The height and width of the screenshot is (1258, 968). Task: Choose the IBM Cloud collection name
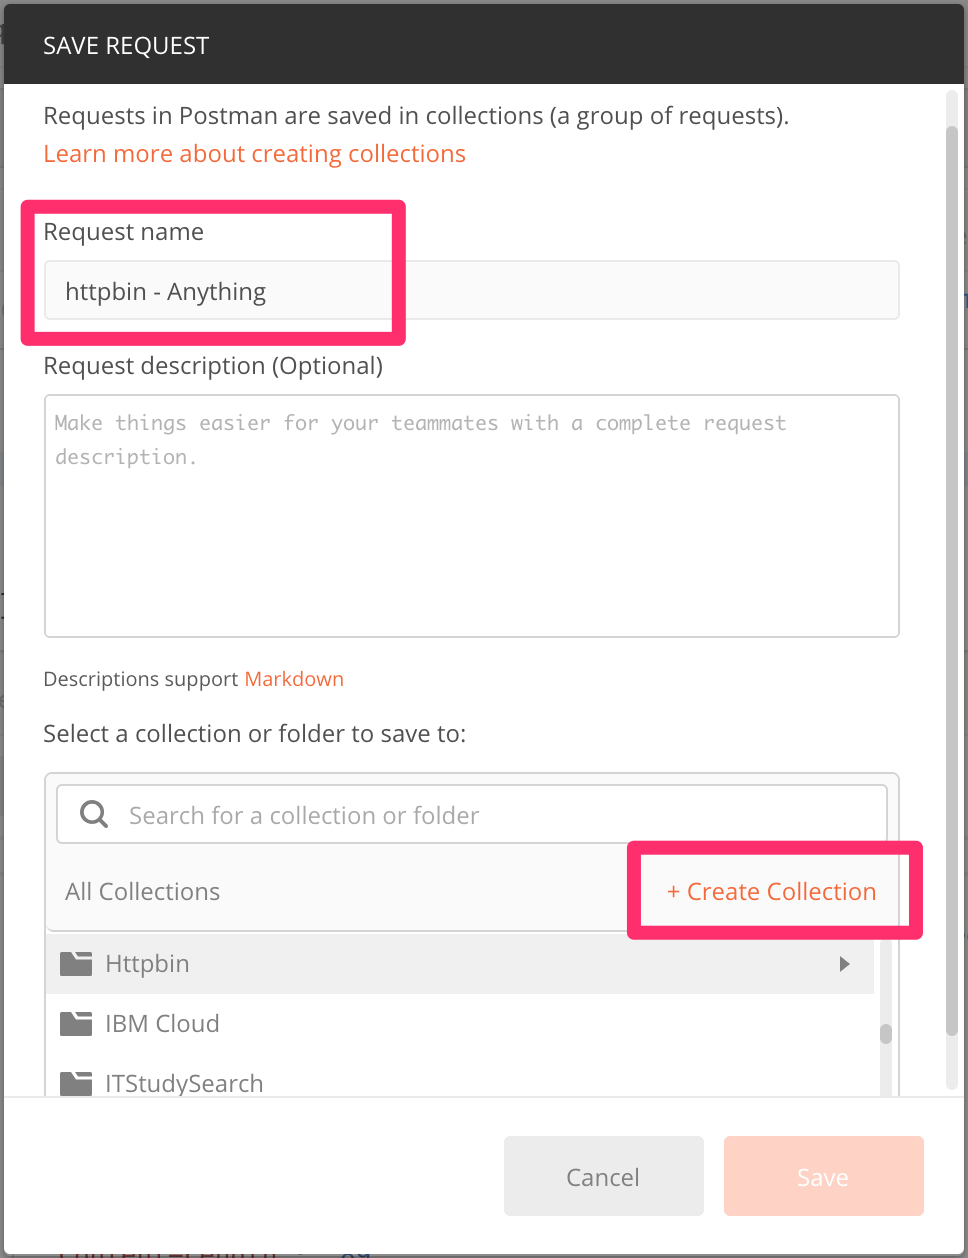(x=162, y=1024)
